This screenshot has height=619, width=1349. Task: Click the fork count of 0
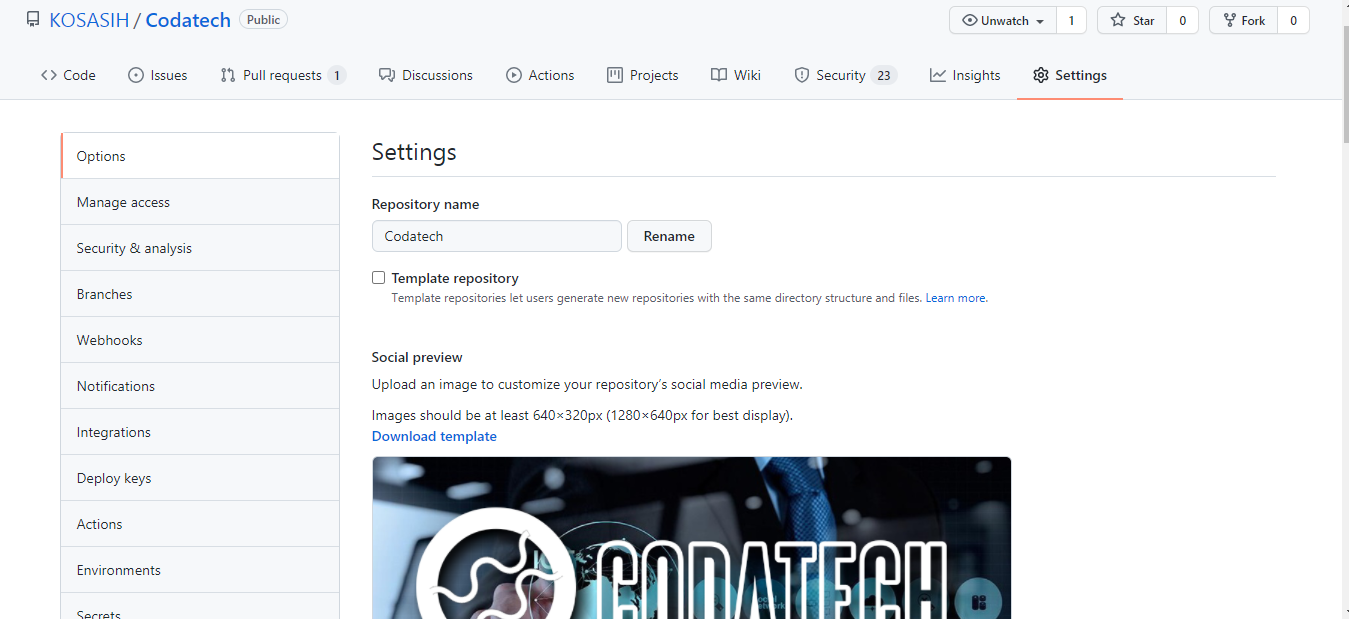coord(1294,20)
